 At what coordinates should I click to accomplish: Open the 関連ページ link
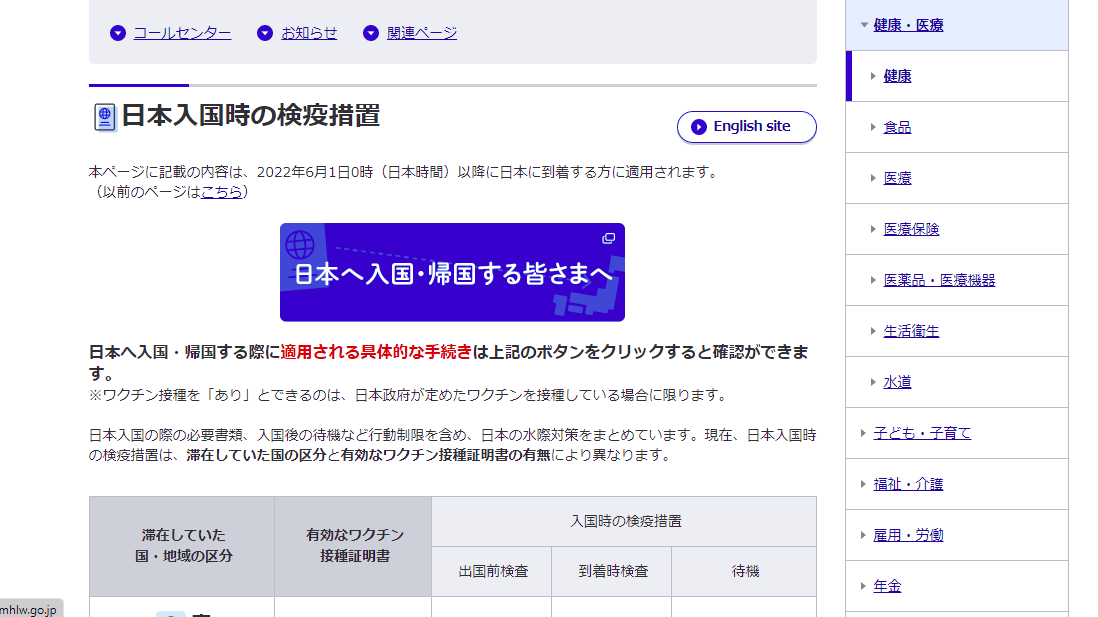point(422,33)
